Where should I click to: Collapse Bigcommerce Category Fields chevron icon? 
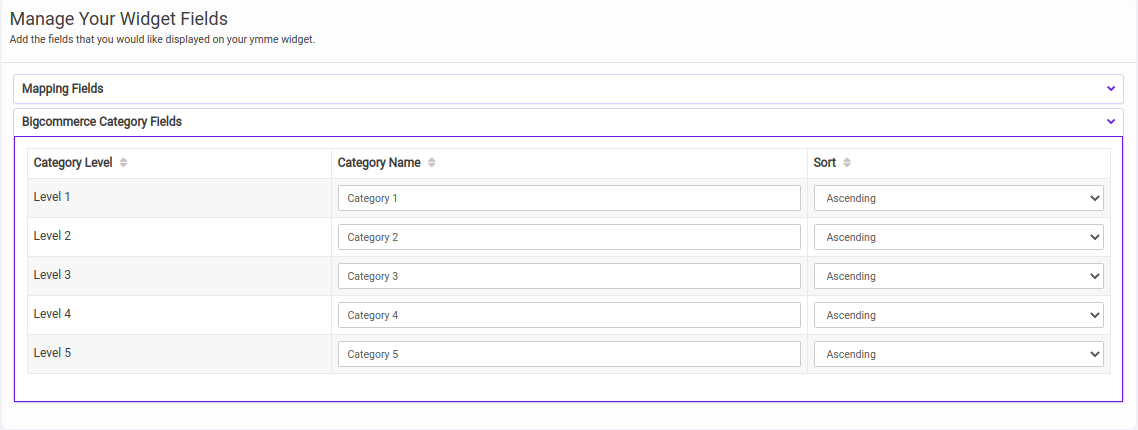pos(1110,121)
